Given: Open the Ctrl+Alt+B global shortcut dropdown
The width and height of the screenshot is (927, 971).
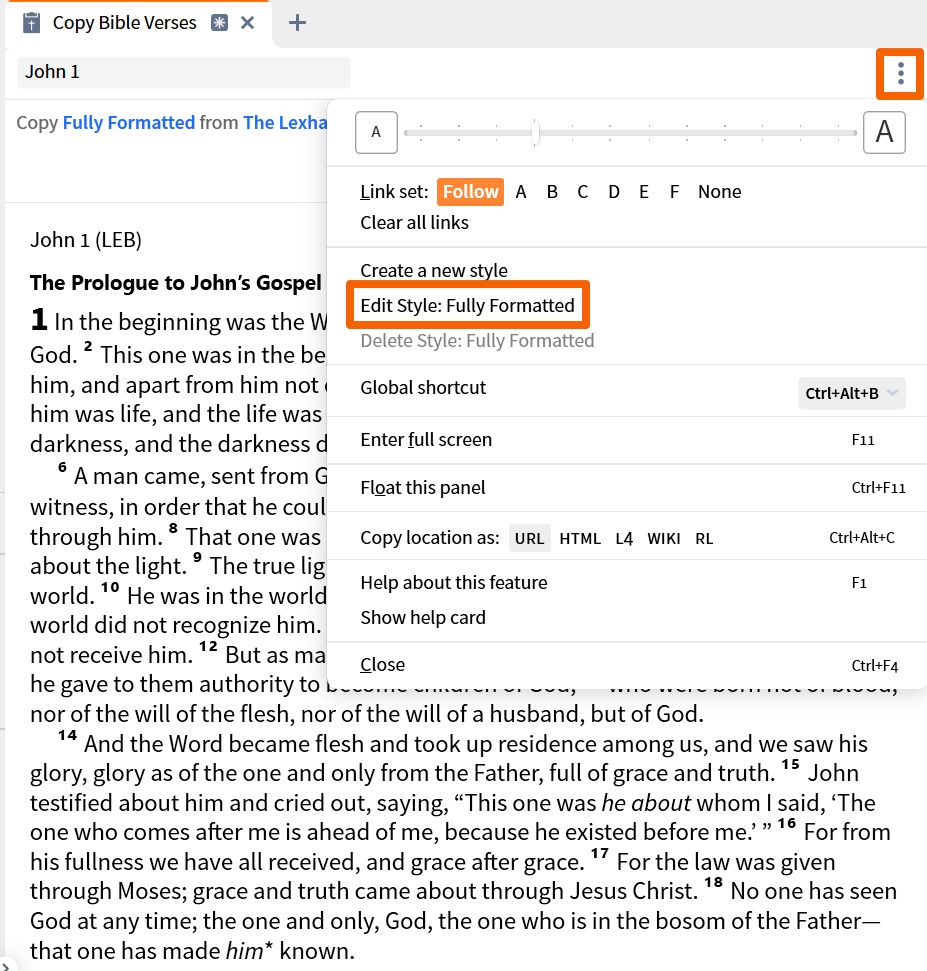Looking at the screenshot, I should 851,393.
